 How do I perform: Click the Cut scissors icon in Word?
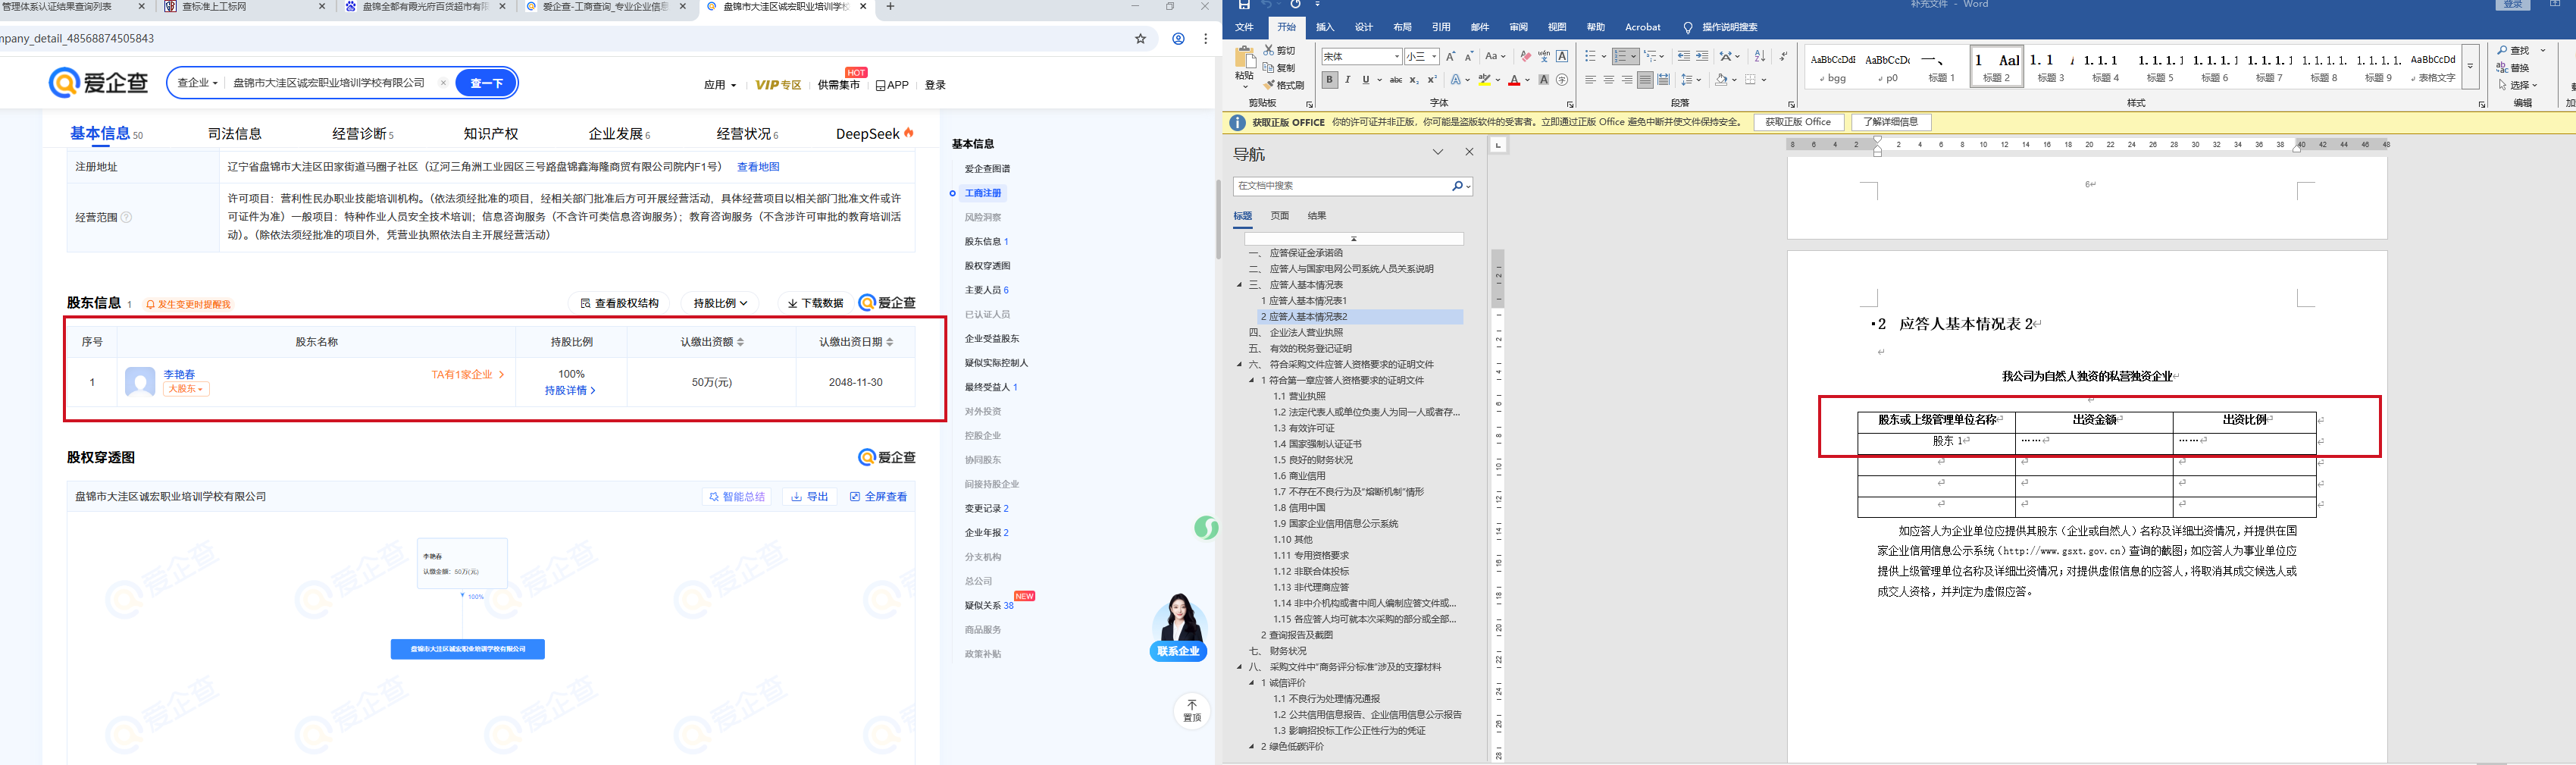click(1269, 50)
